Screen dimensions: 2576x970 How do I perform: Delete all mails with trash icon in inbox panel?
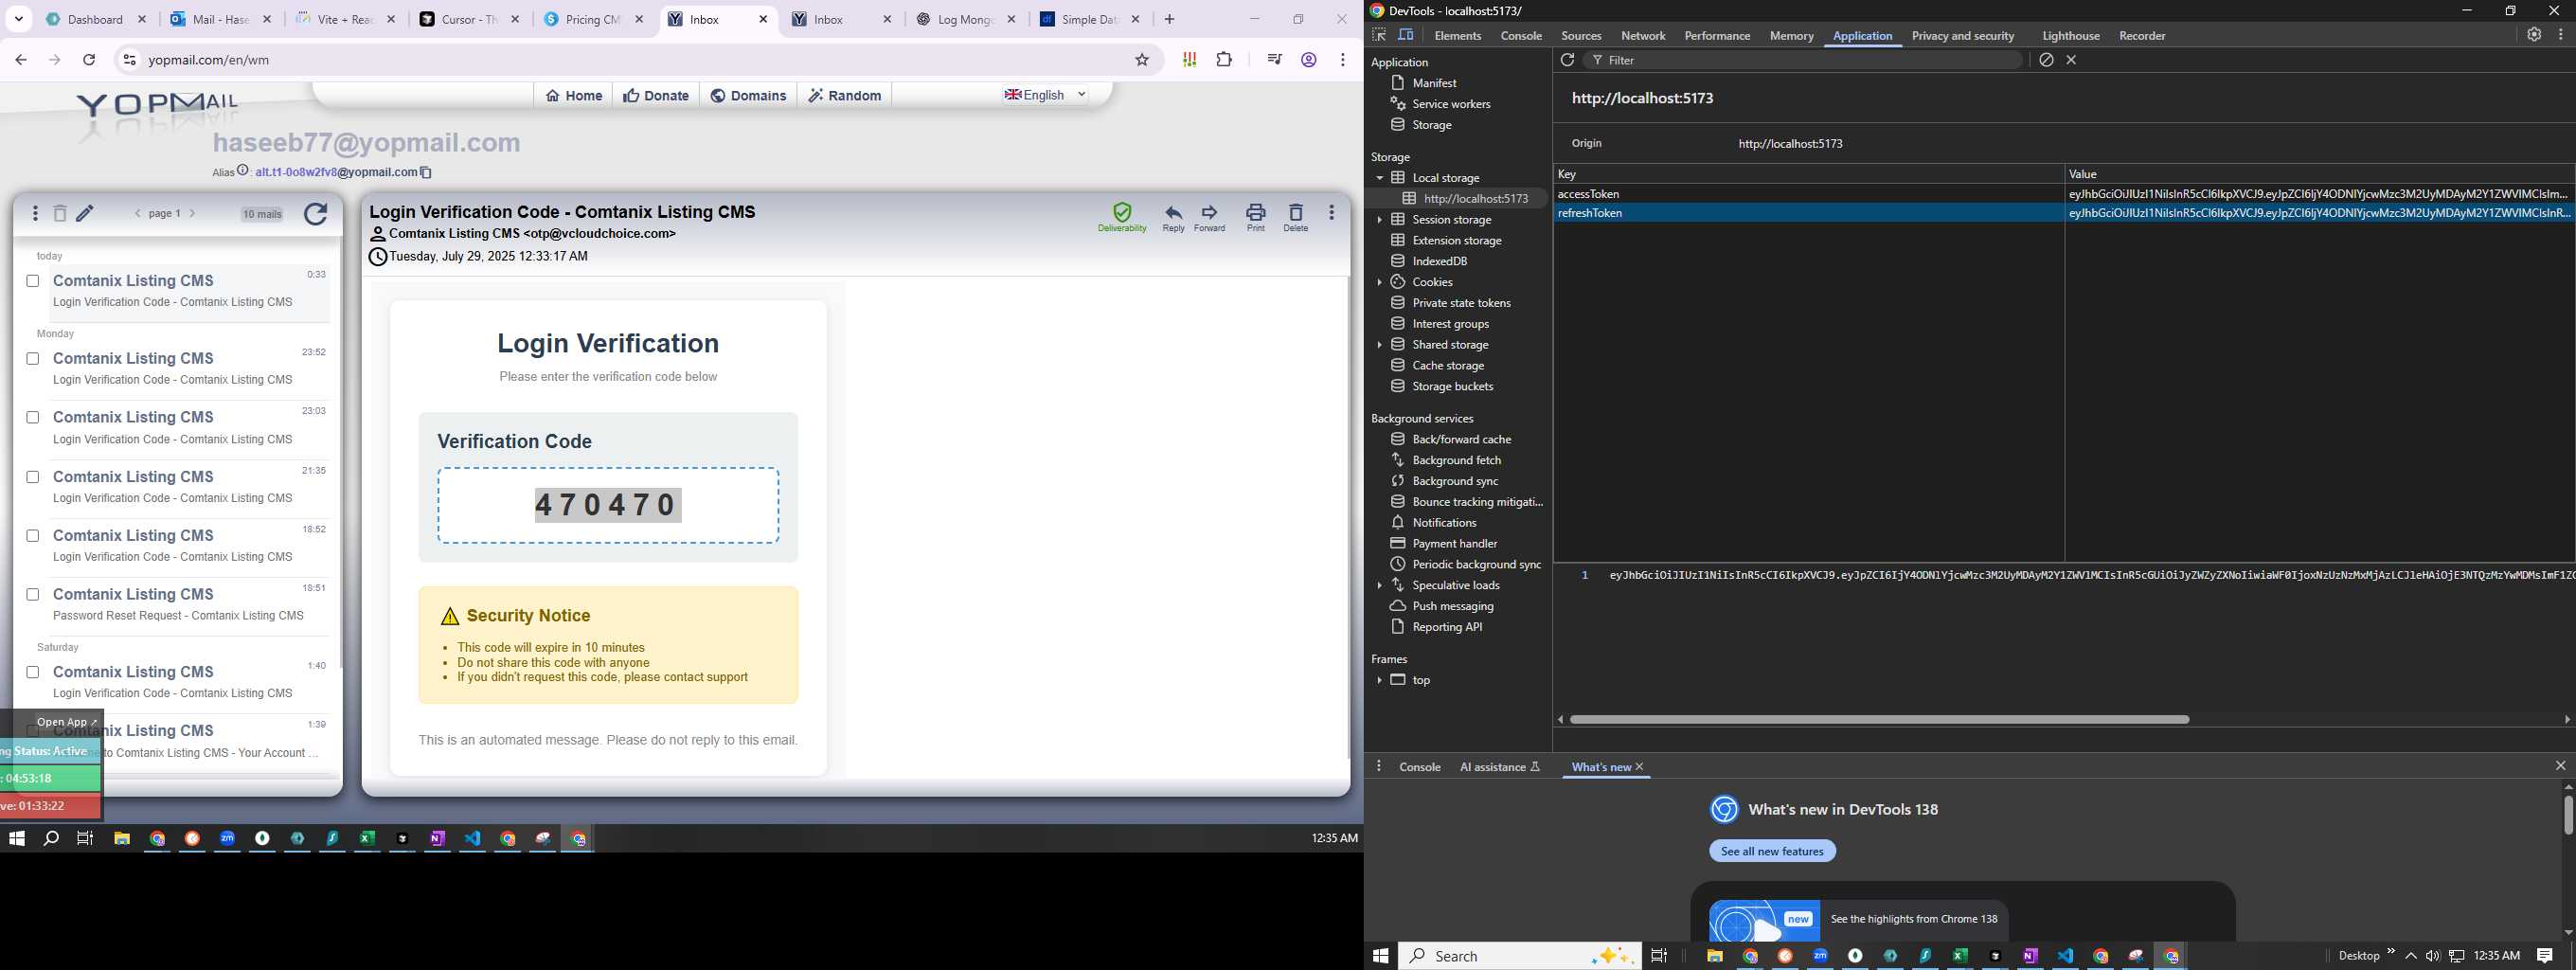click(x=60, y=213)
